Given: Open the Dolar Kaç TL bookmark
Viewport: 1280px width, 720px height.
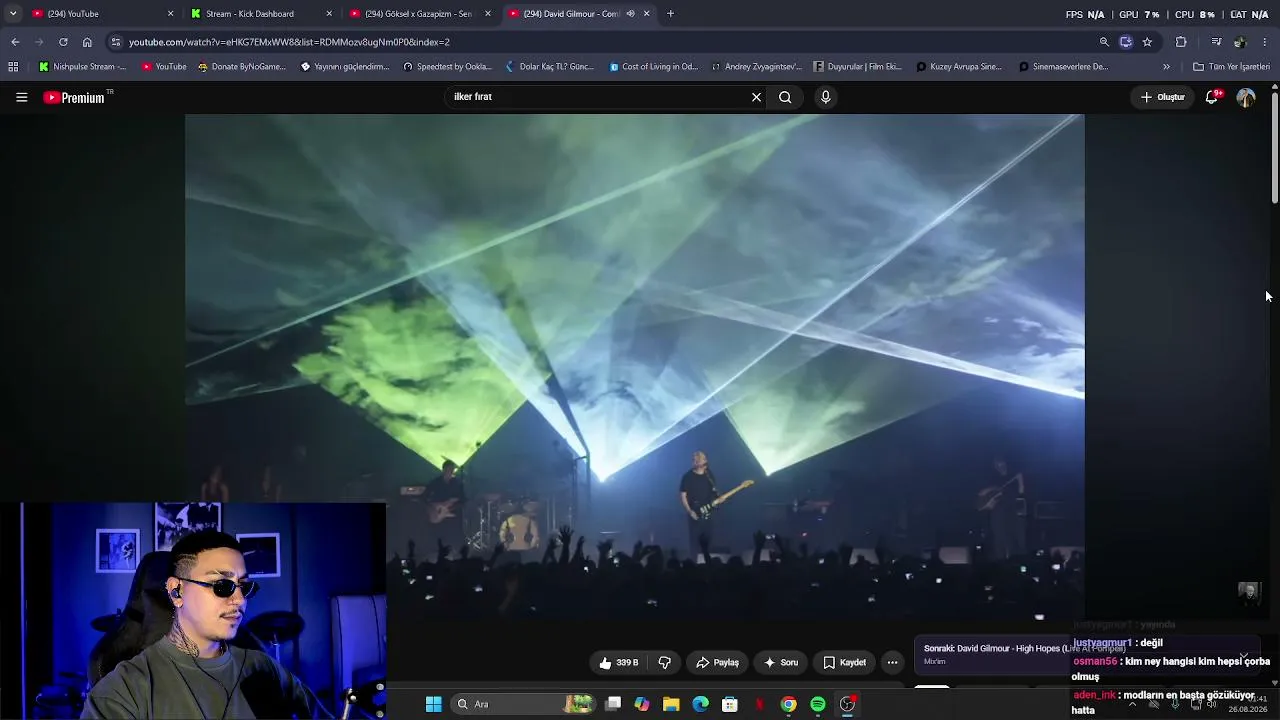Looking at the screenshot, I should 549,67.
